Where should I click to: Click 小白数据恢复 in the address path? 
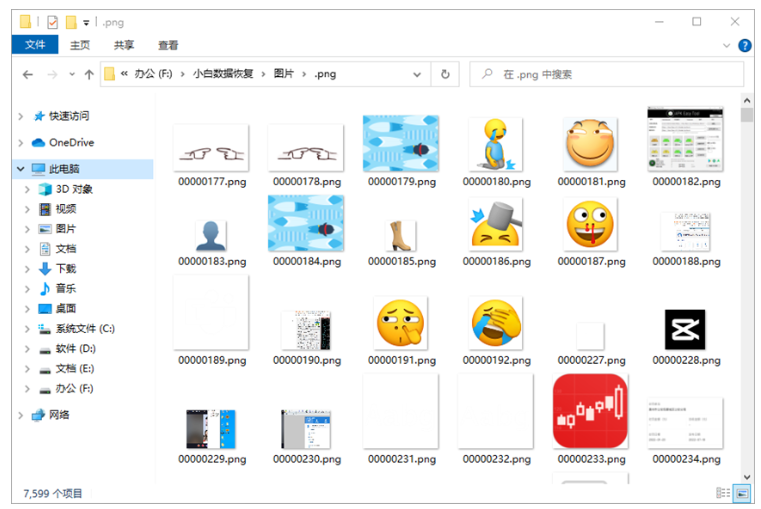(223, 74)
